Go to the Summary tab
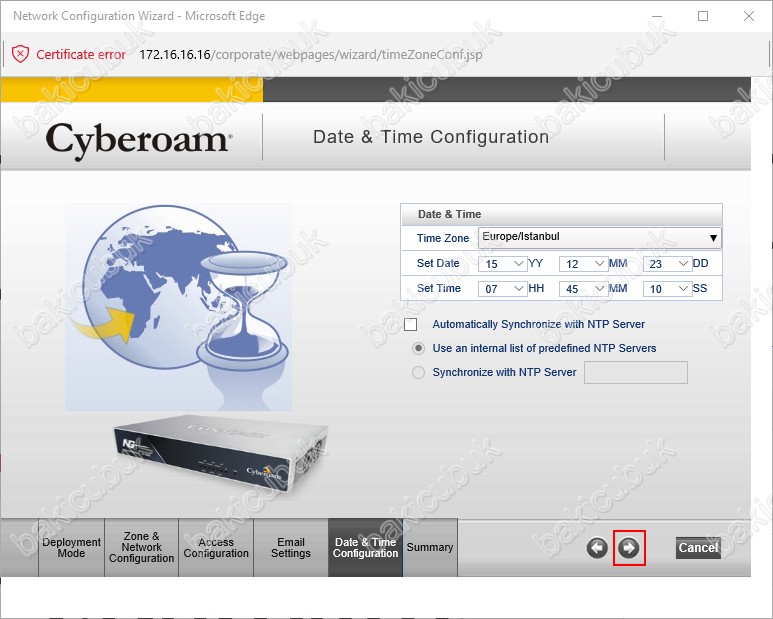 click(430, 548)
